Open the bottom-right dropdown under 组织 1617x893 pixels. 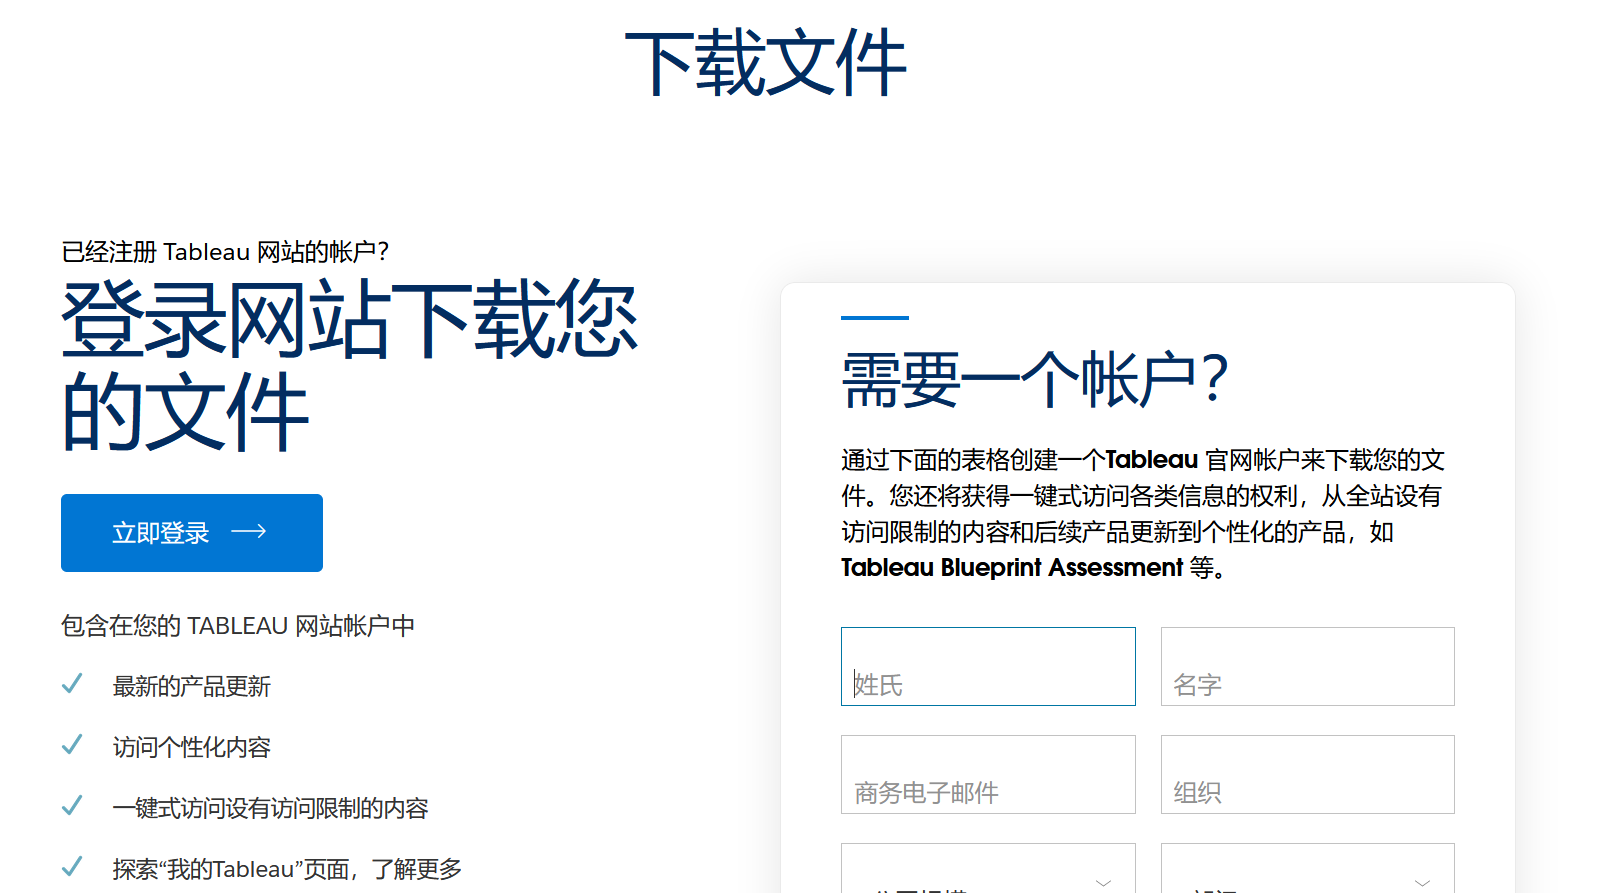pyautogui.click(x=1307, y=869)
